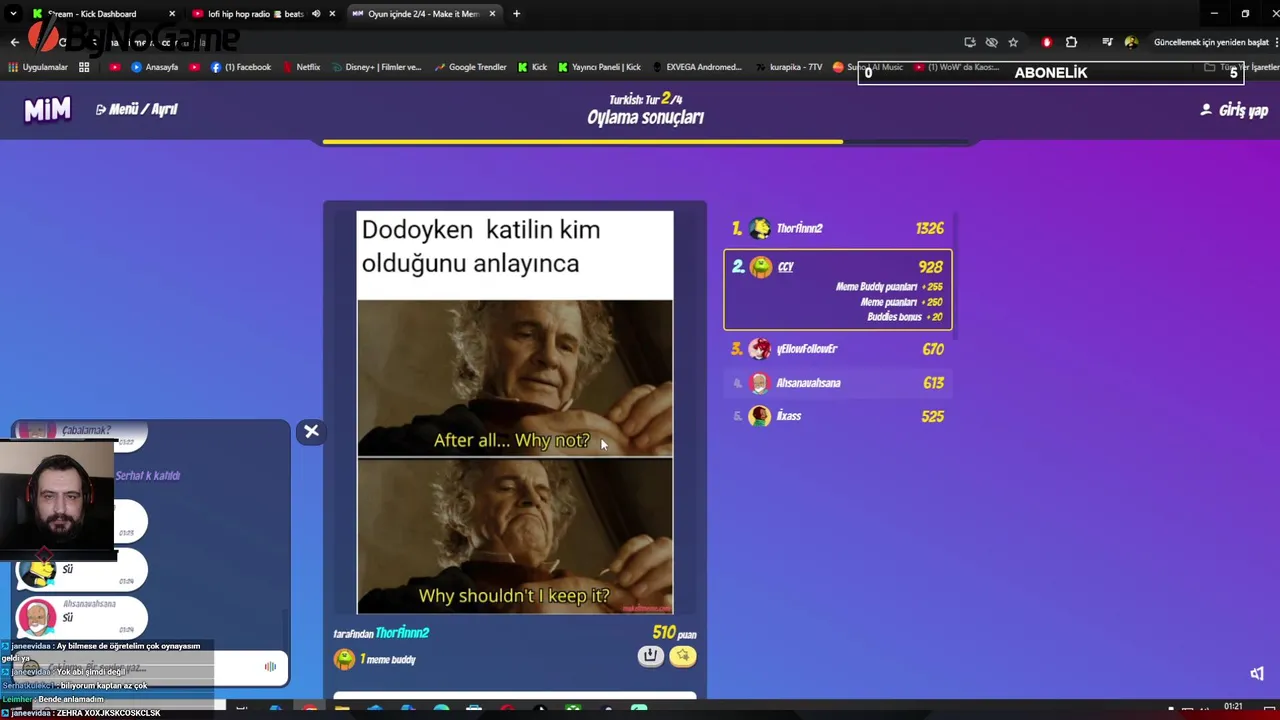Image resolution: width=1280 pixels, height=720 pixels.
Task: Open a new browser tab
Action: [x=516, y=14]
